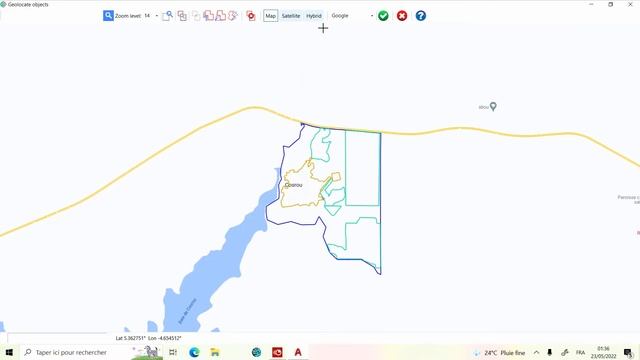This screenshot has width=640, height=360.
Task: Open the Zoom level dropdown
Action: point(157,16)
